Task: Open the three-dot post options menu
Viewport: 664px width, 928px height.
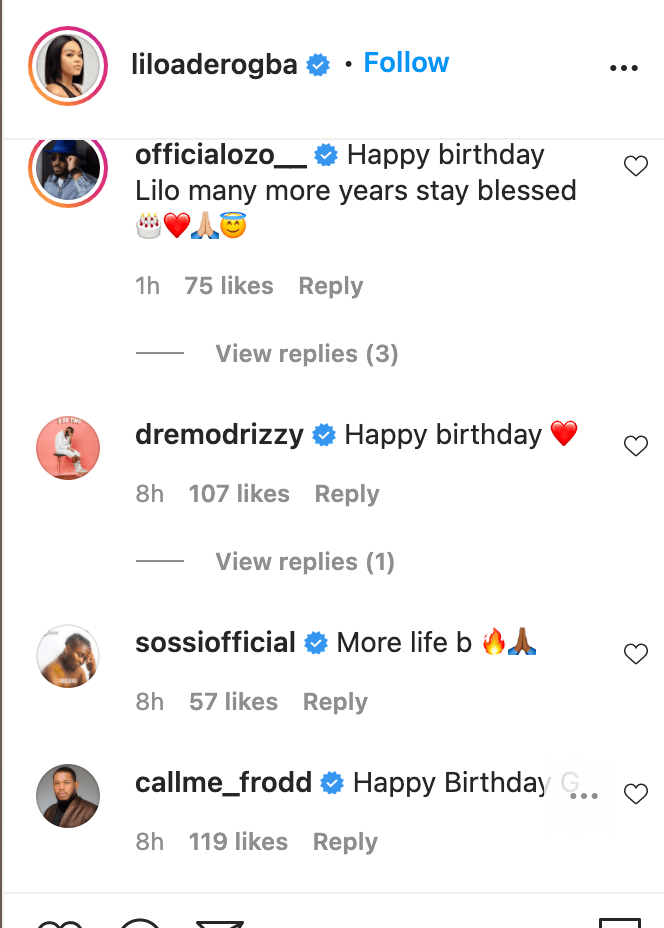Action: click(623, 68)
